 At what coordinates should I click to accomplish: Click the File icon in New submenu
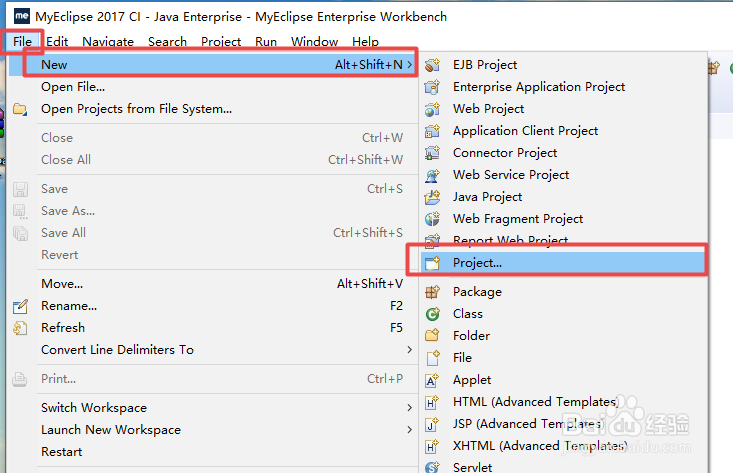click(432, 358)
